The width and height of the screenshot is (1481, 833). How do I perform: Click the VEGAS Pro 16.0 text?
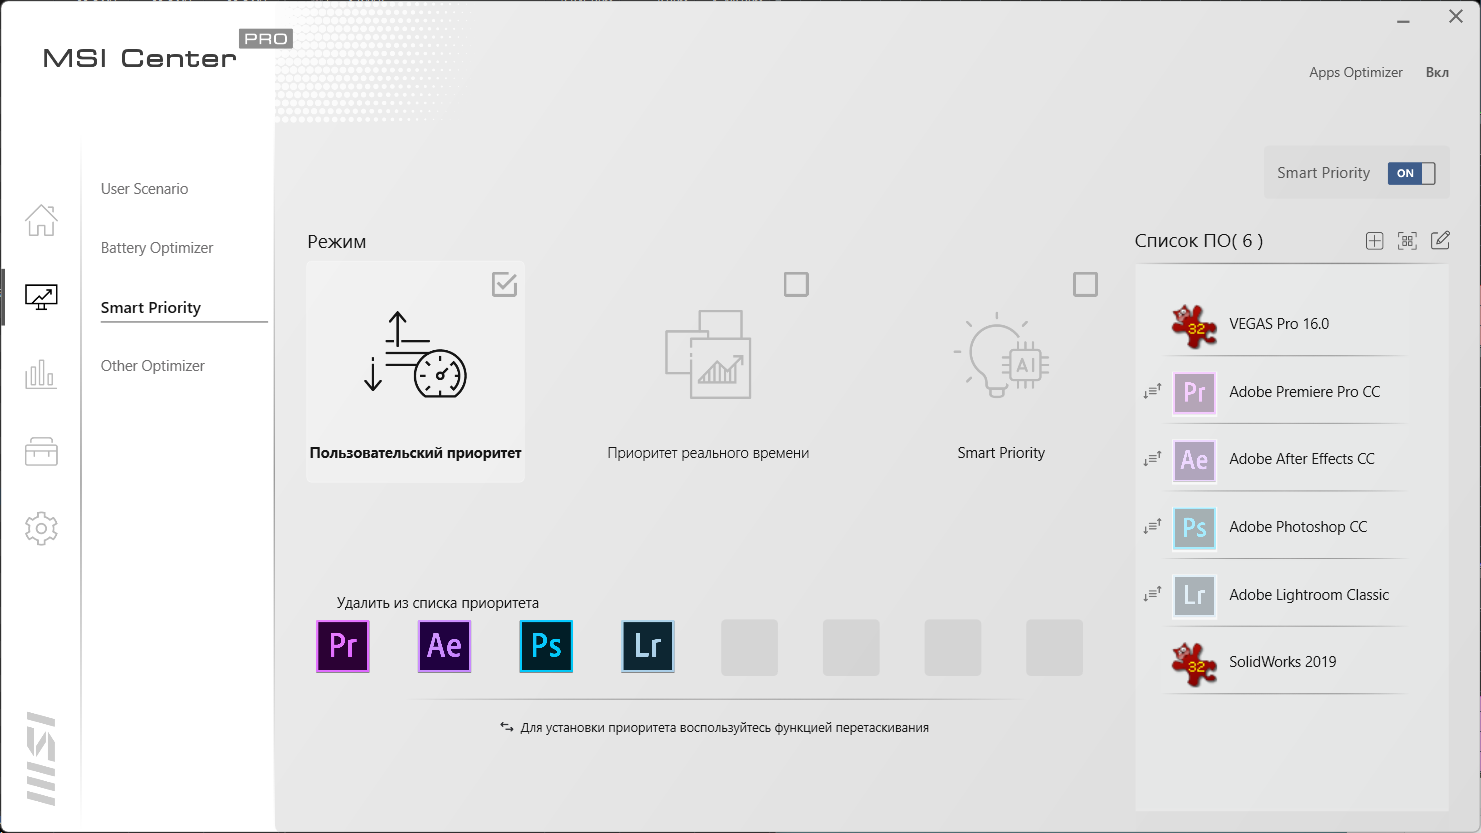tap(1279, 324)
